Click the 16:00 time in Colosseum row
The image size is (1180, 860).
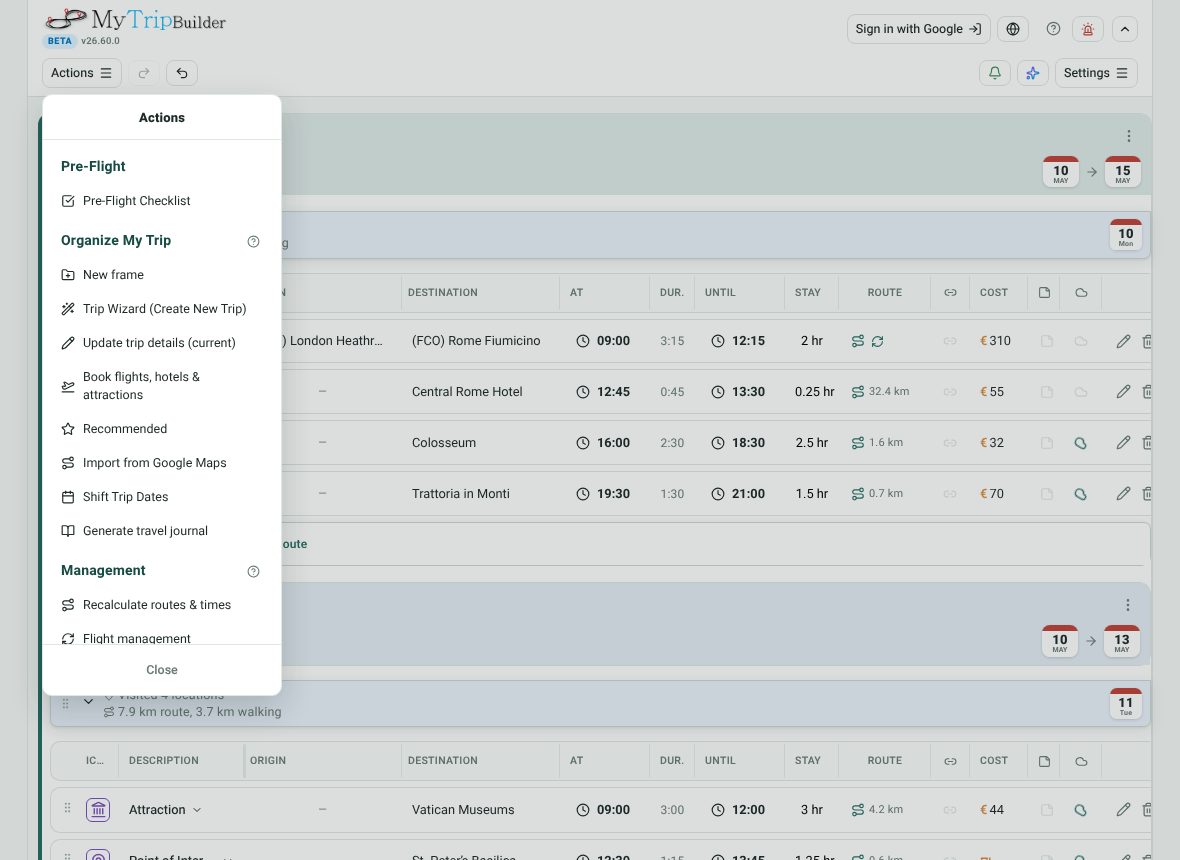click(x=603, y=443)
